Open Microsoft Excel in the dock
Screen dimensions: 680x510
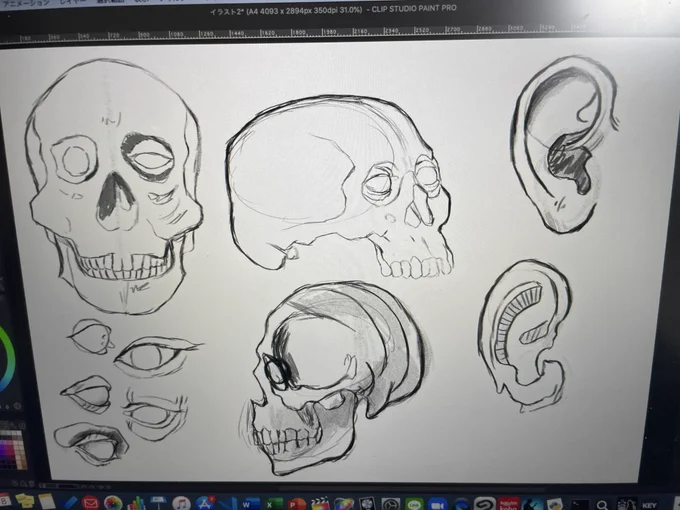(x=274, y=504)
